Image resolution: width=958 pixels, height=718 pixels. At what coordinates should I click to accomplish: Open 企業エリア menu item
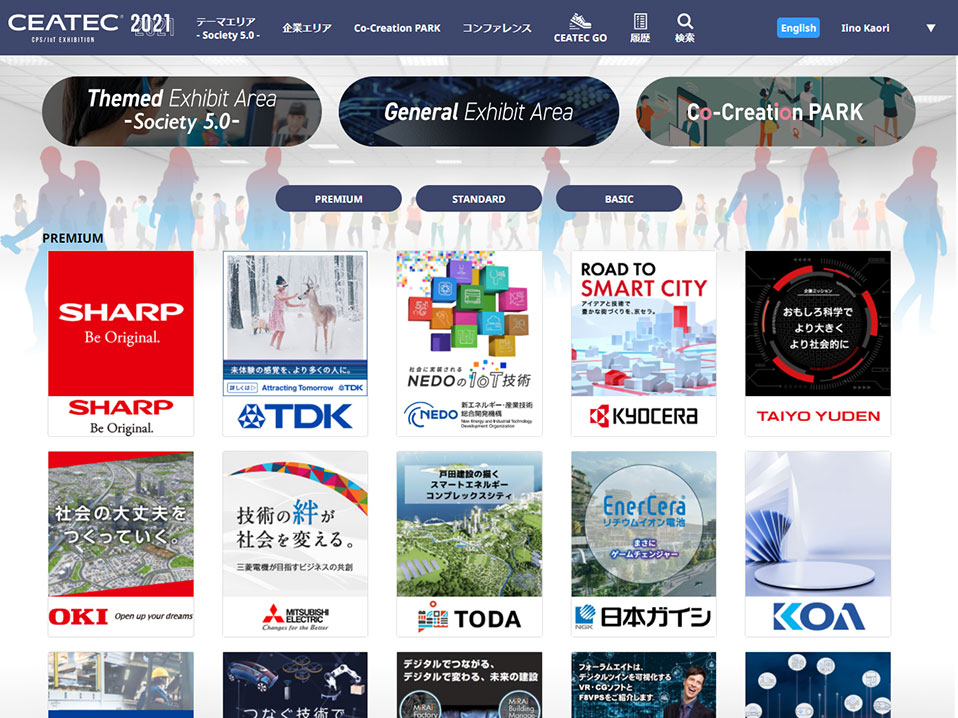[307, 28]
